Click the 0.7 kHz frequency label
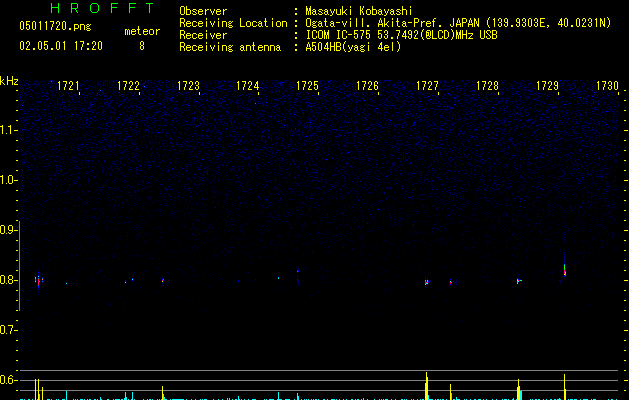The height and width of the screenshot is (400, 629). 8,330
